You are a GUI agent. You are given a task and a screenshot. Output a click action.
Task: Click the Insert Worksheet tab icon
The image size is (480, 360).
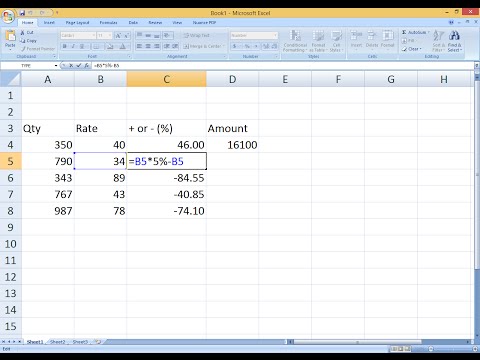(x=98, y=342)
